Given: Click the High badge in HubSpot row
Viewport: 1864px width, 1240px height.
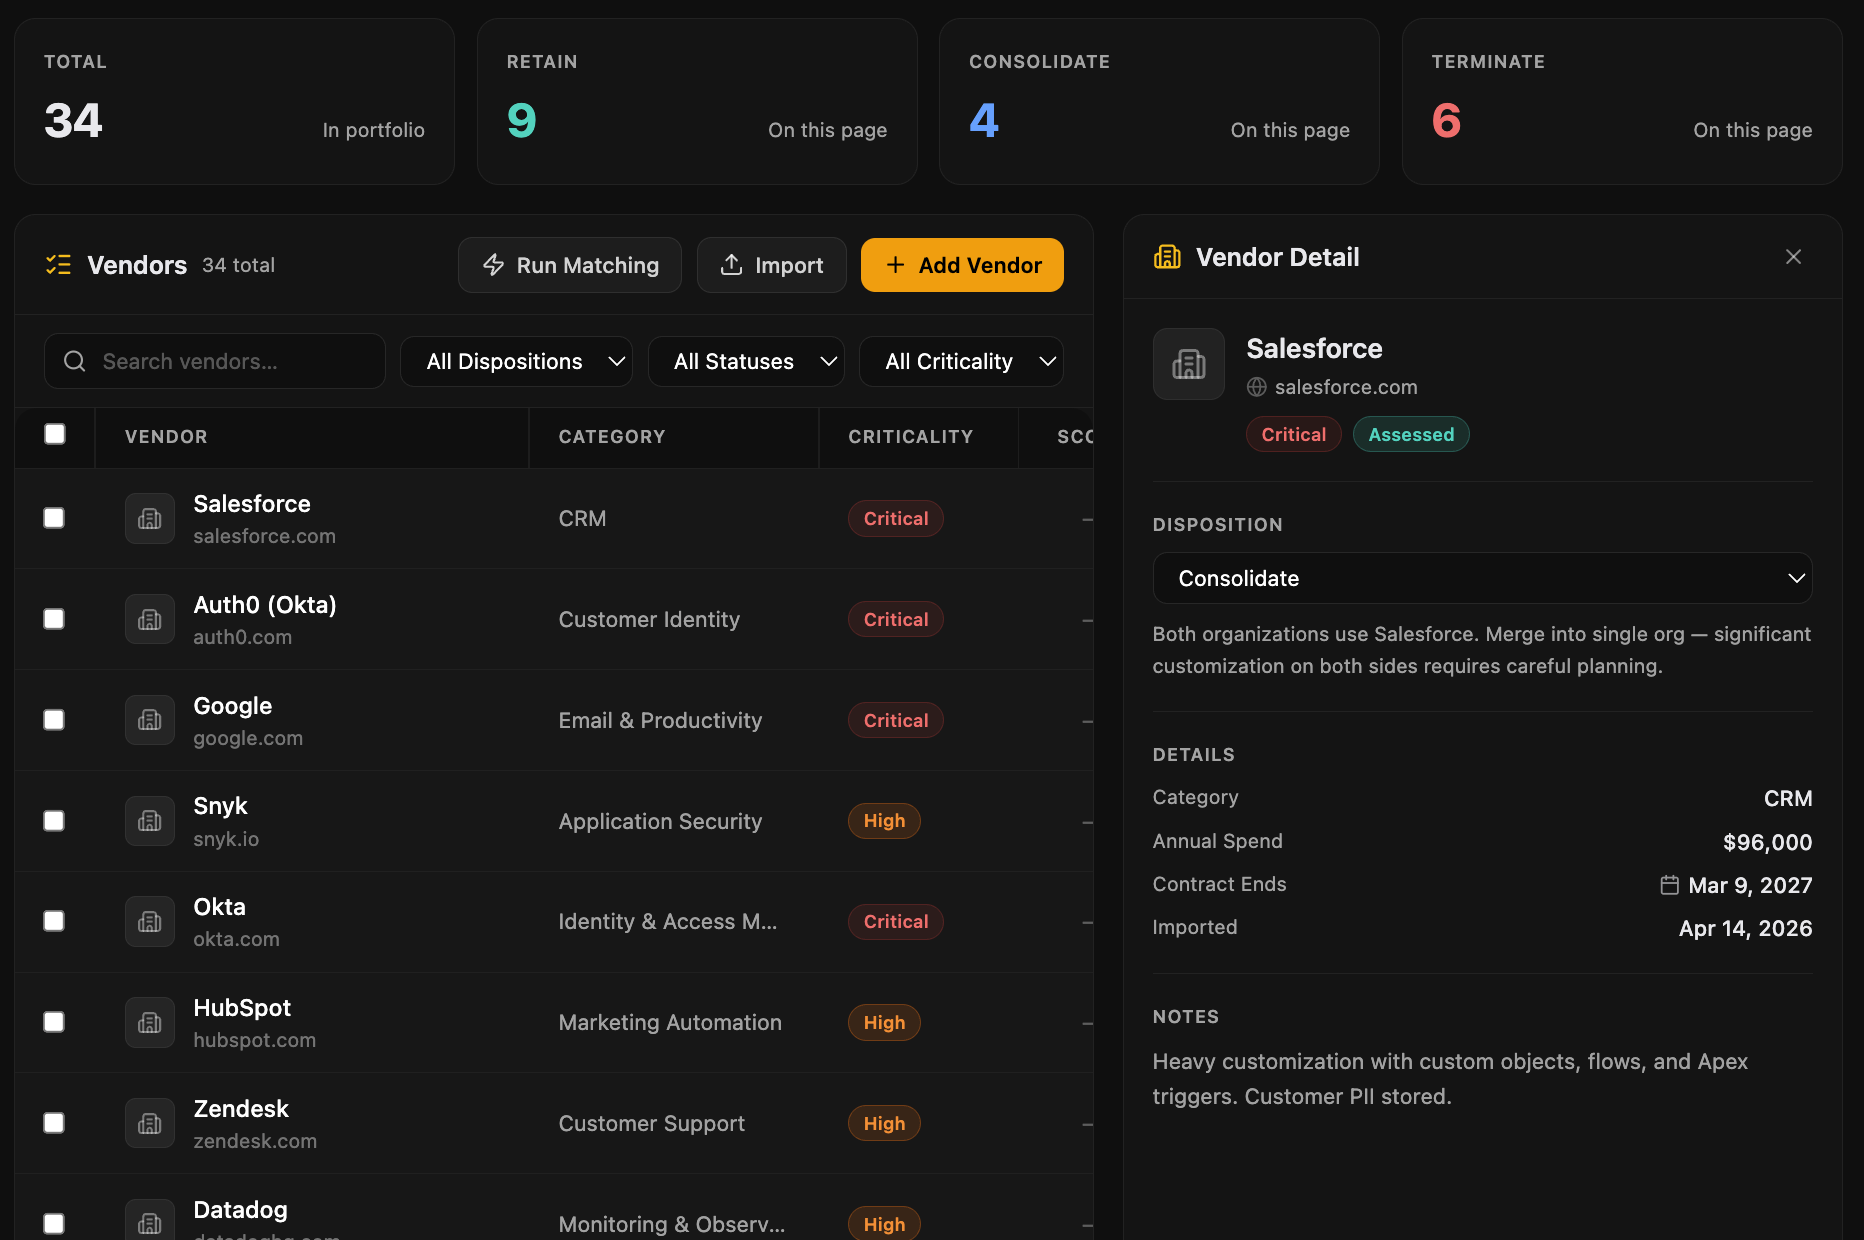Looking at the screenshot, I should coord(884,1023).
